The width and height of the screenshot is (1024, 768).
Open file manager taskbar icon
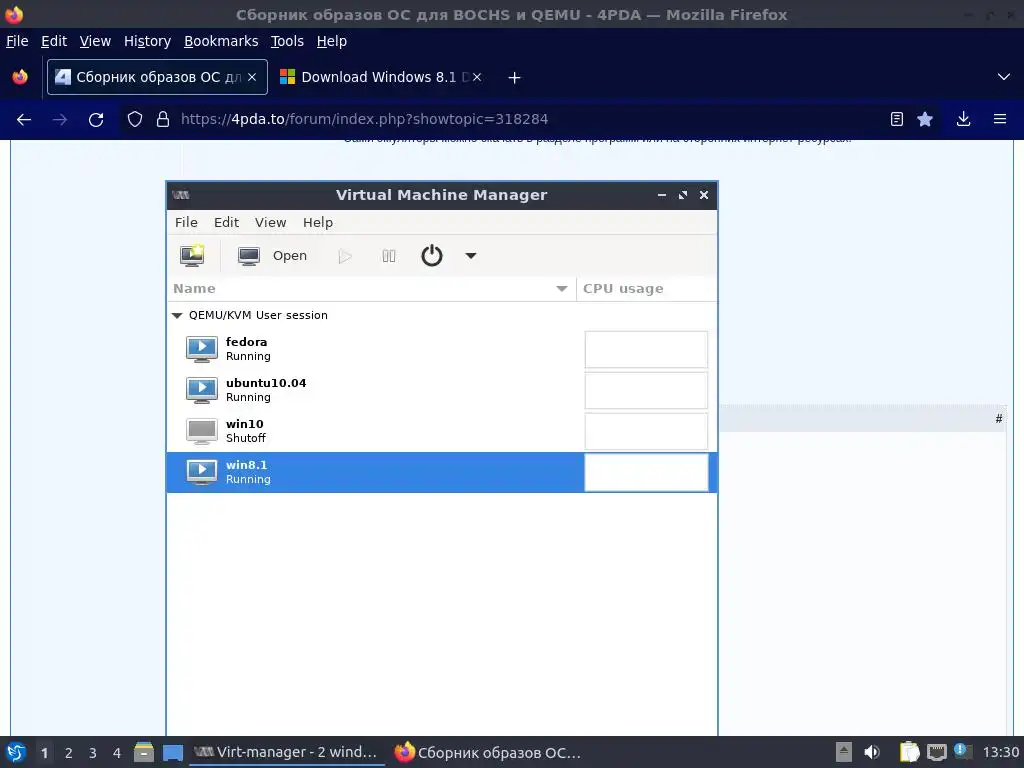tap(144, 752)
